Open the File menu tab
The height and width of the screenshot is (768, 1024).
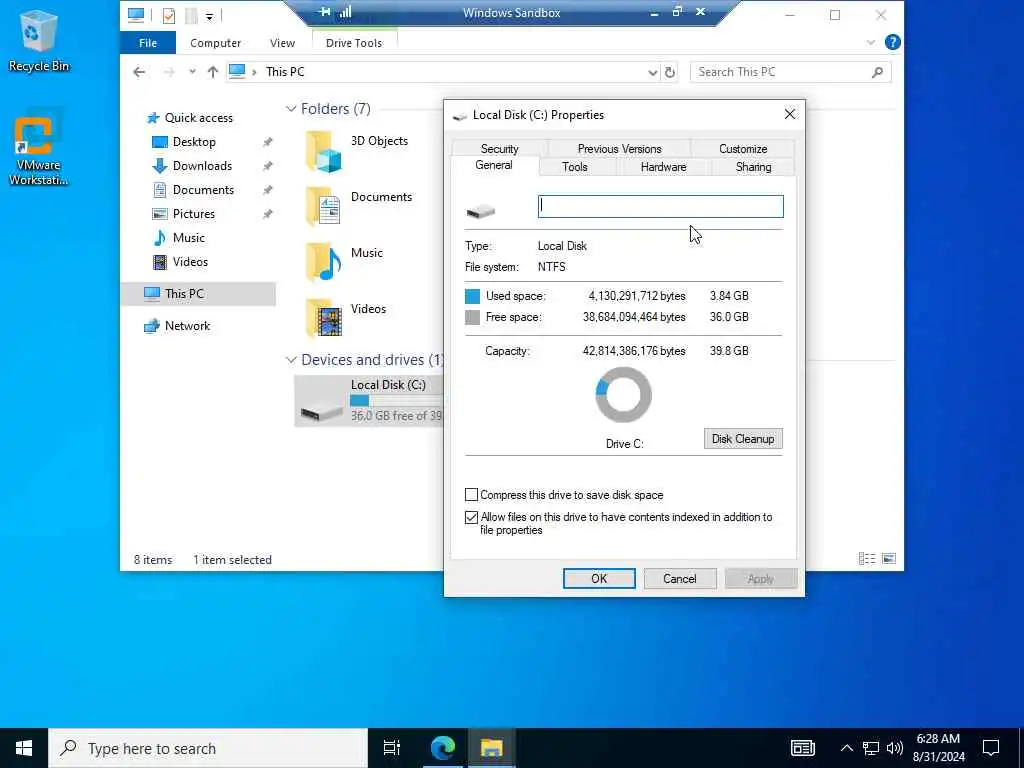tap(148, 42)
